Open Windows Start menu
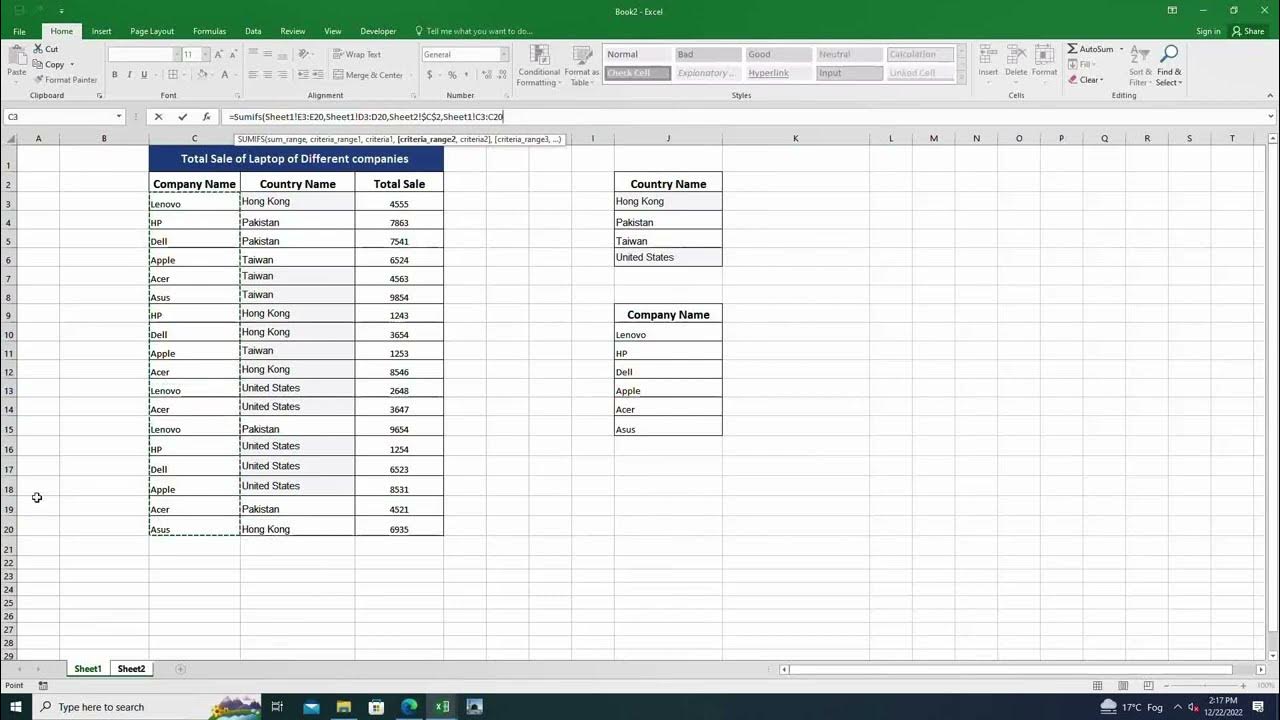Image resolution: width=1280 pixels, height=720 pixels. 16,707
